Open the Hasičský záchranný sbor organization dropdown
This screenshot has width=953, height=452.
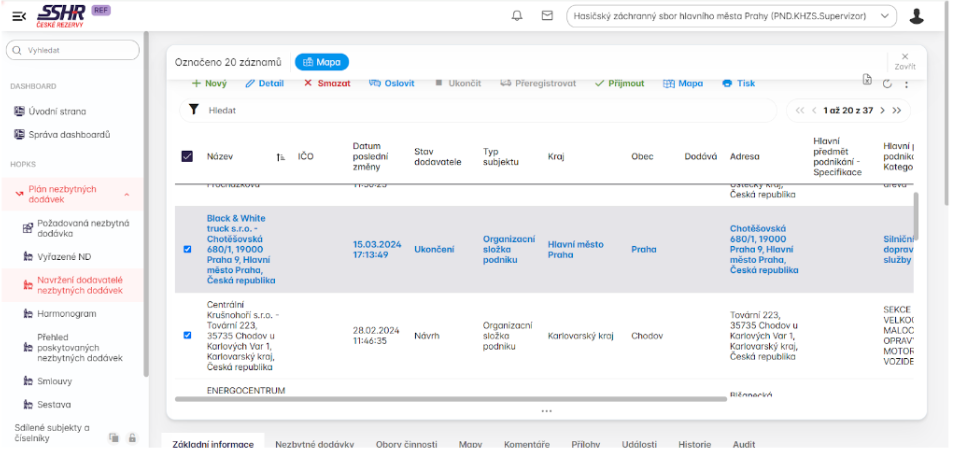[730, 16]
